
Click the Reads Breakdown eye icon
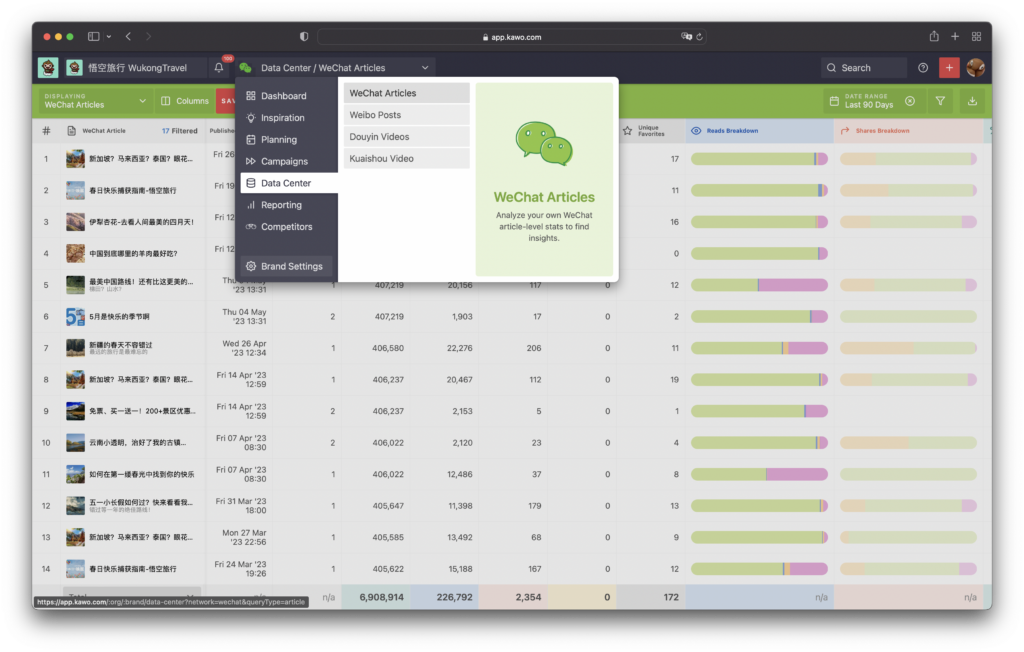(696, 131)
